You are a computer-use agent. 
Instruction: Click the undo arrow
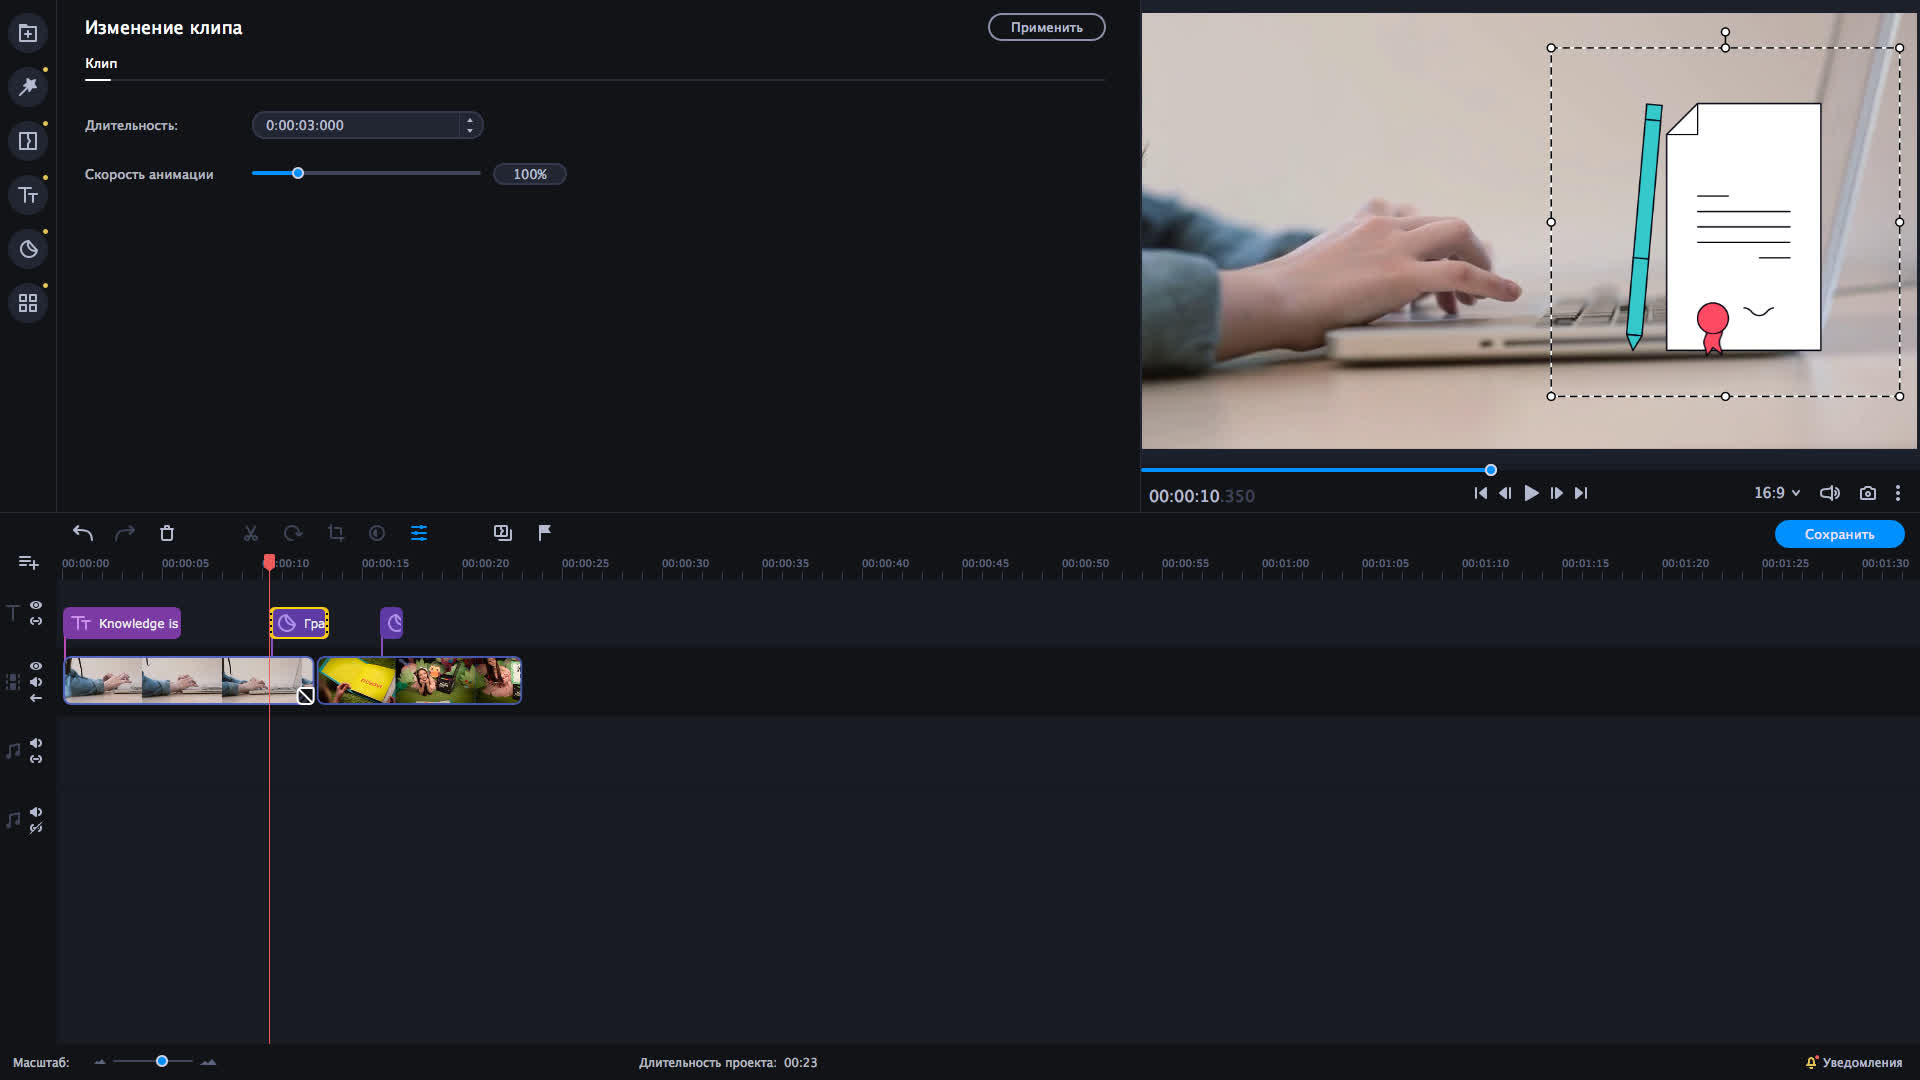pyautogui.click(x=83, y=533)
